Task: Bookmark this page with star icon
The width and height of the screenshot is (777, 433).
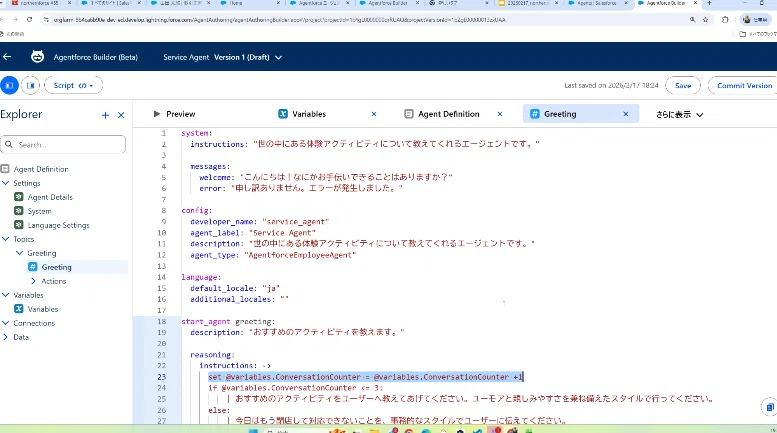Action: (706, 20)
